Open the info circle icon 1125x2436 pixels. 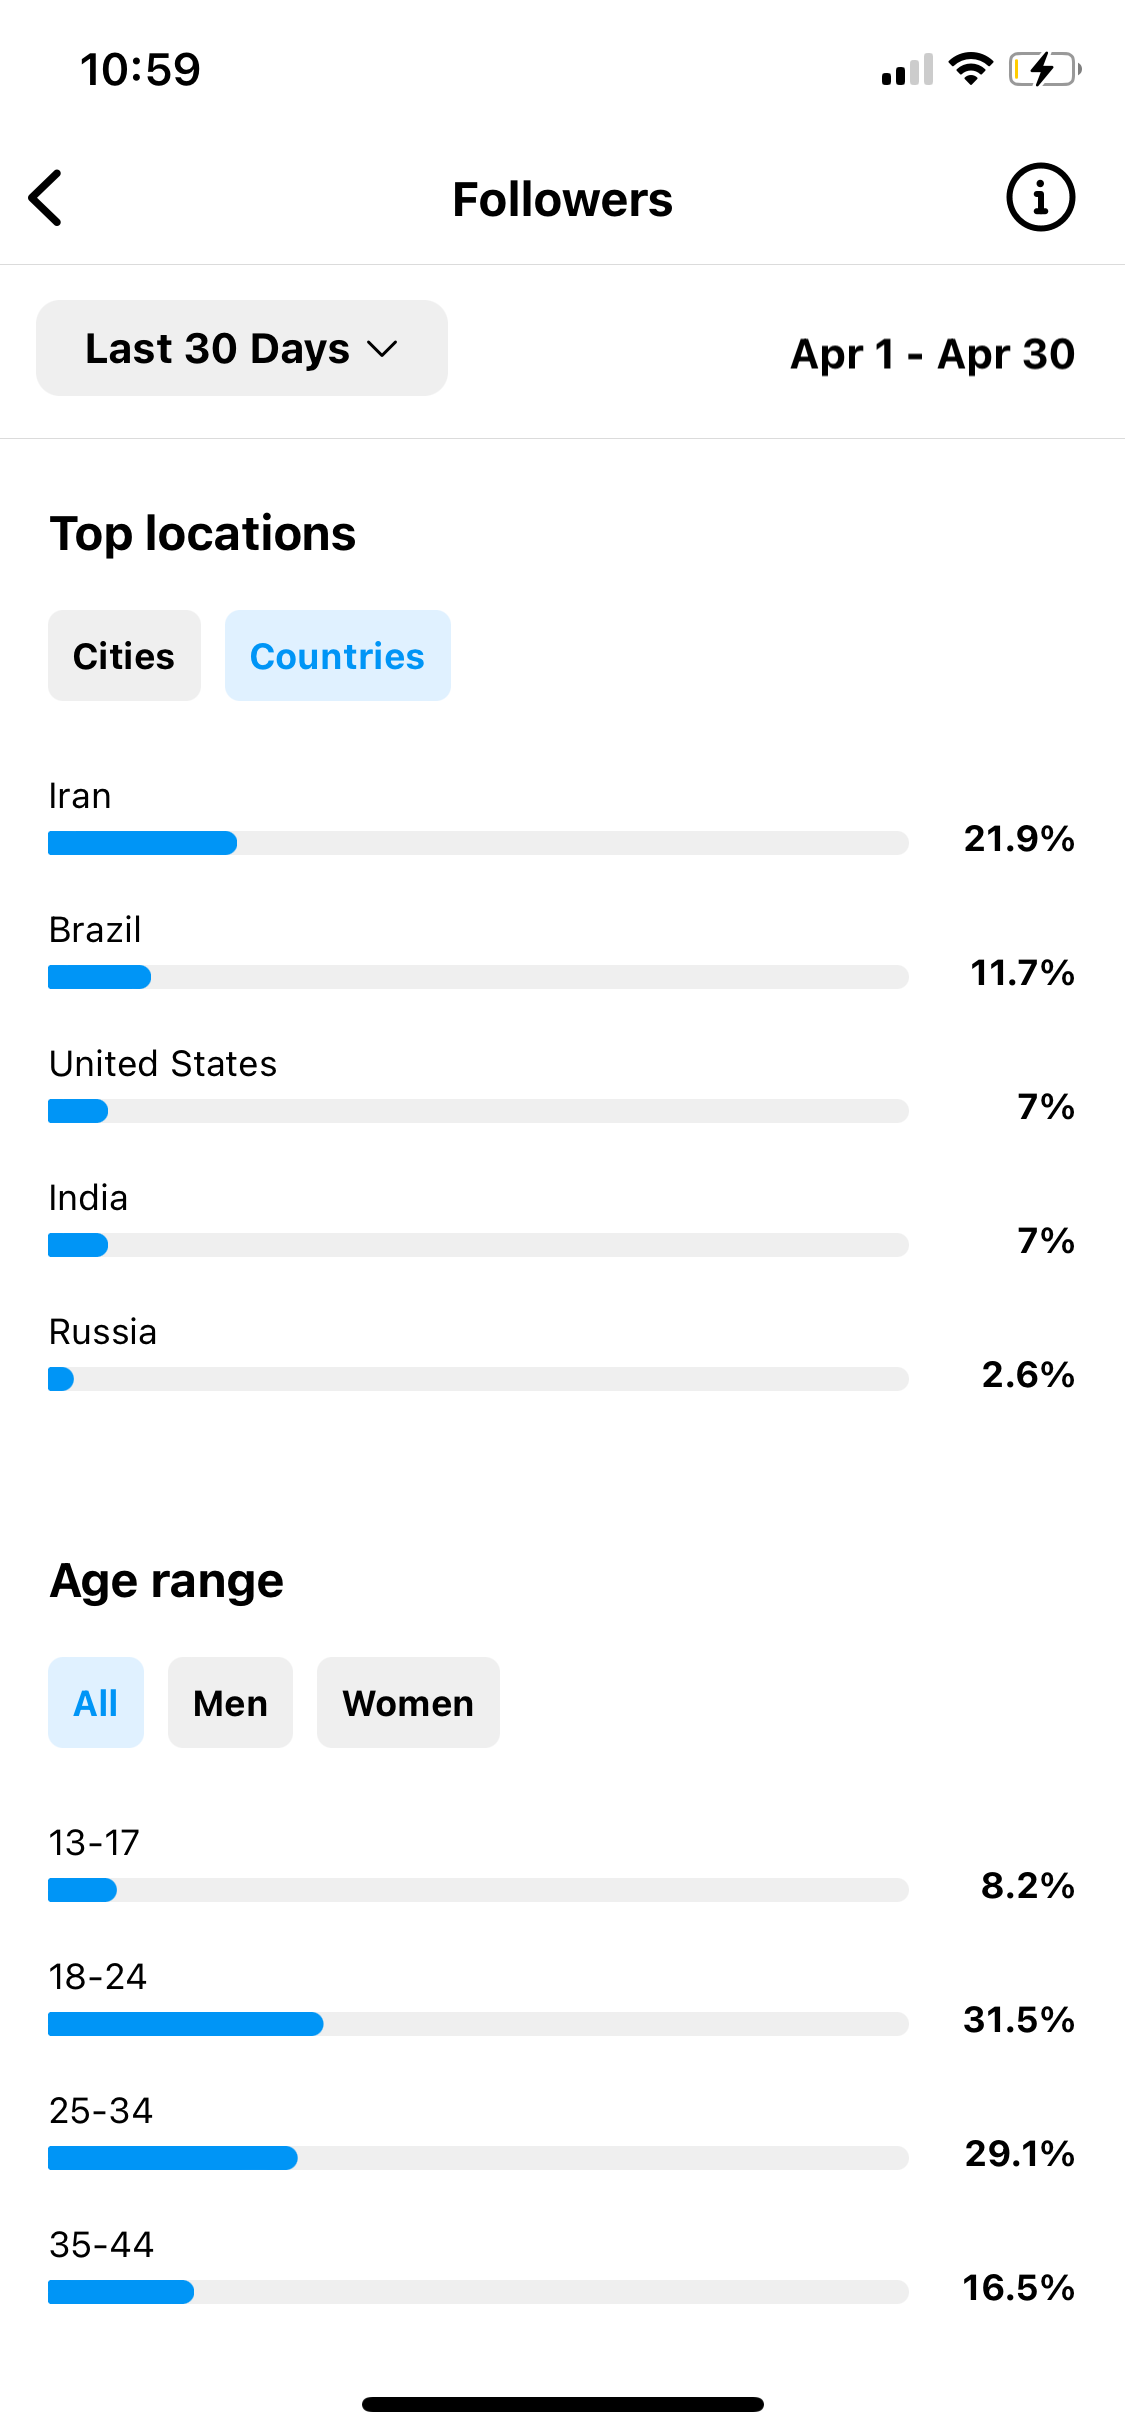[1040, 198]
